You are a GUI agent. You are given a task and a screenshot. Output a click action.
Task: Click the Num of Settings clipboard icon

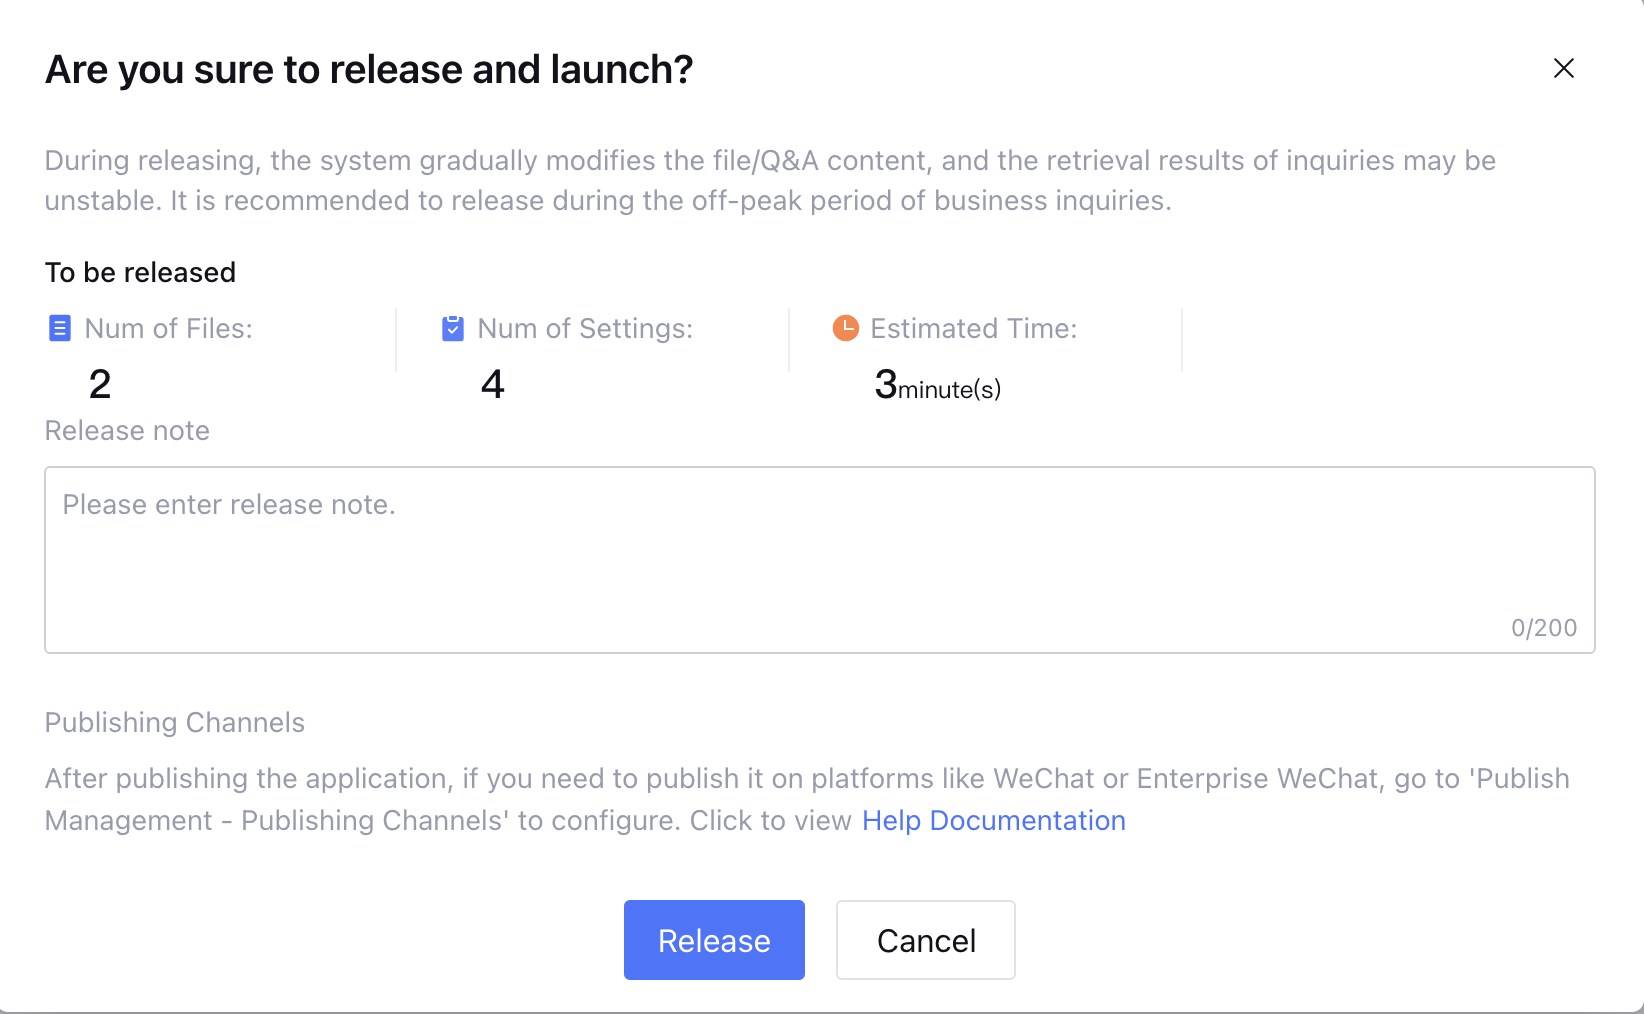tap(453, 328)
